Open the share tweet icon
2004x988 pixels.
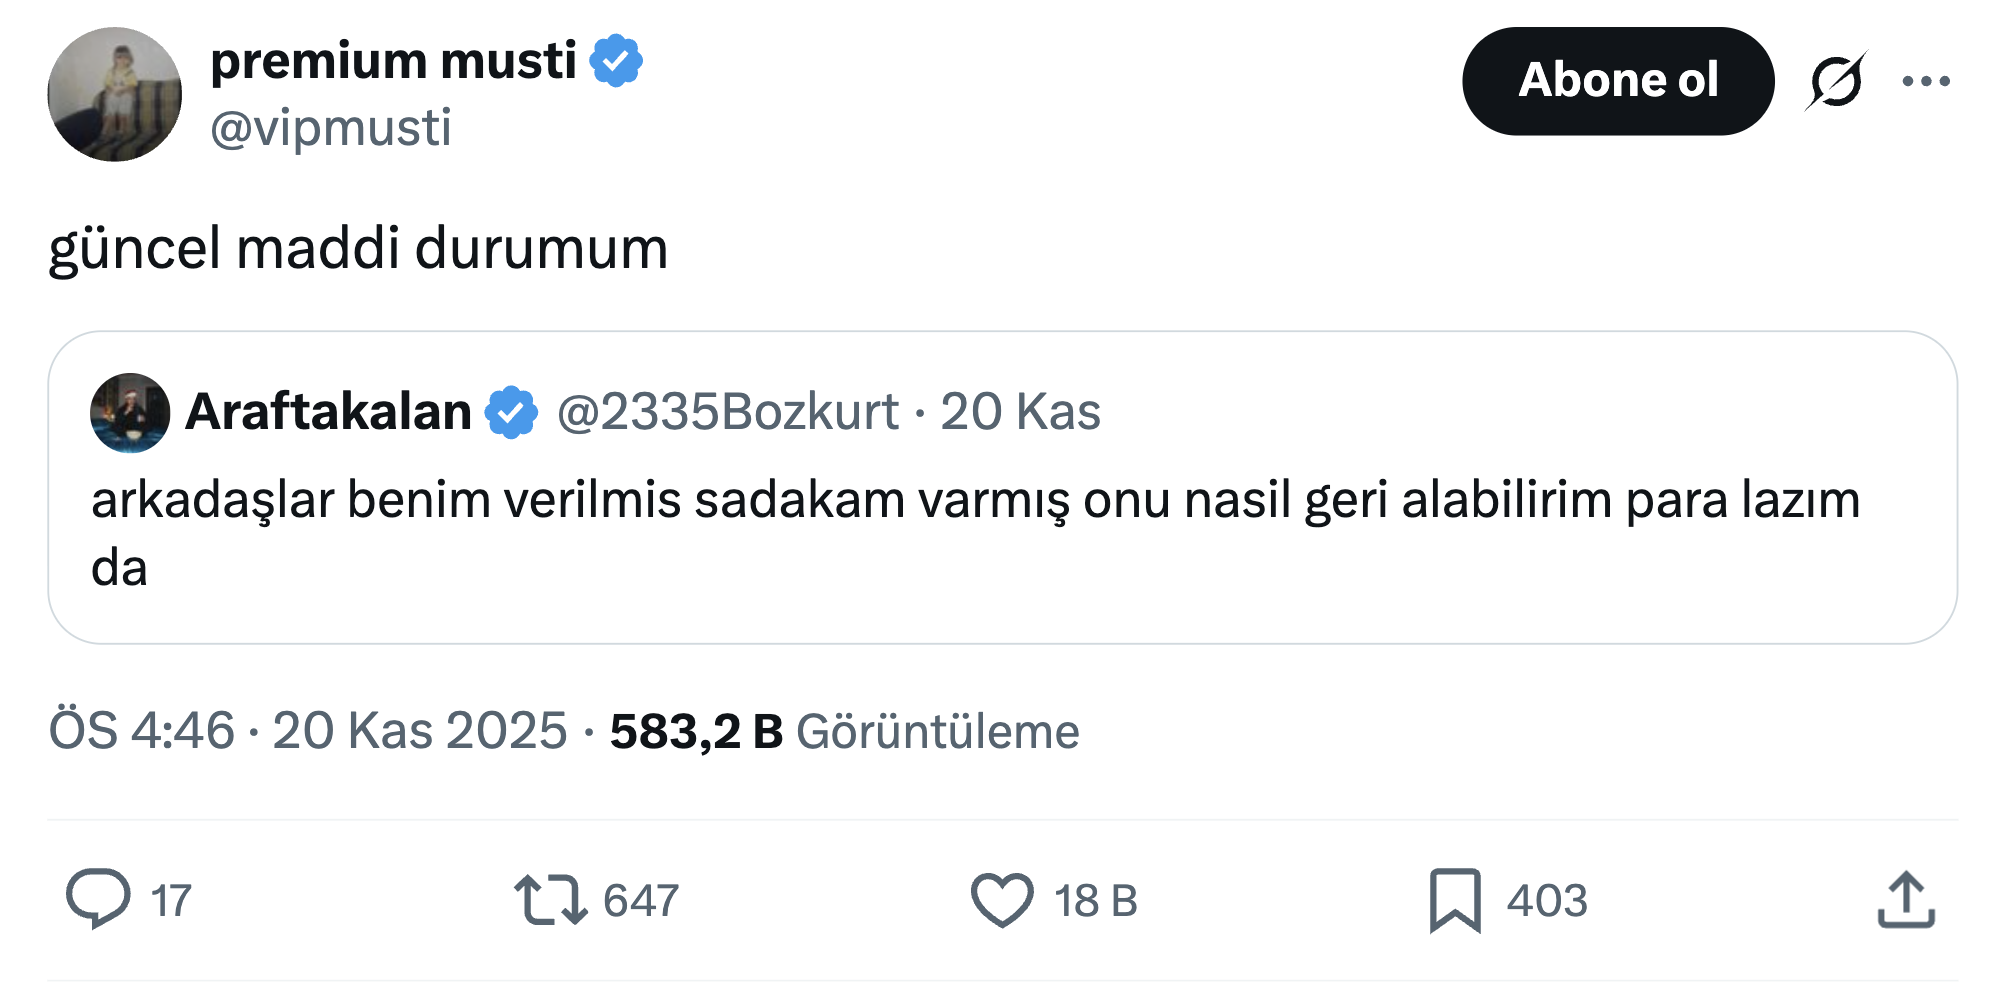pyautogui.click(x=1906, y=899)
